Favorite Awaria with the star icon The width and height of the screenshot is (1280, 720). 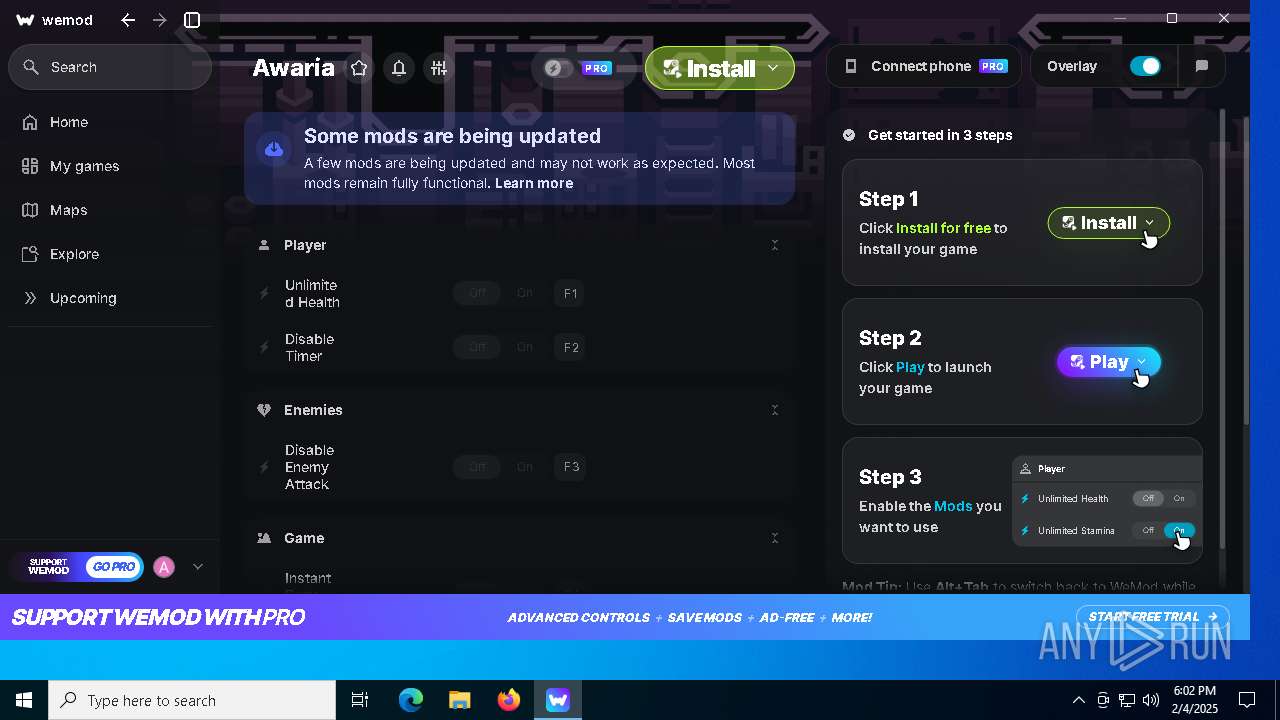[359, 68]
